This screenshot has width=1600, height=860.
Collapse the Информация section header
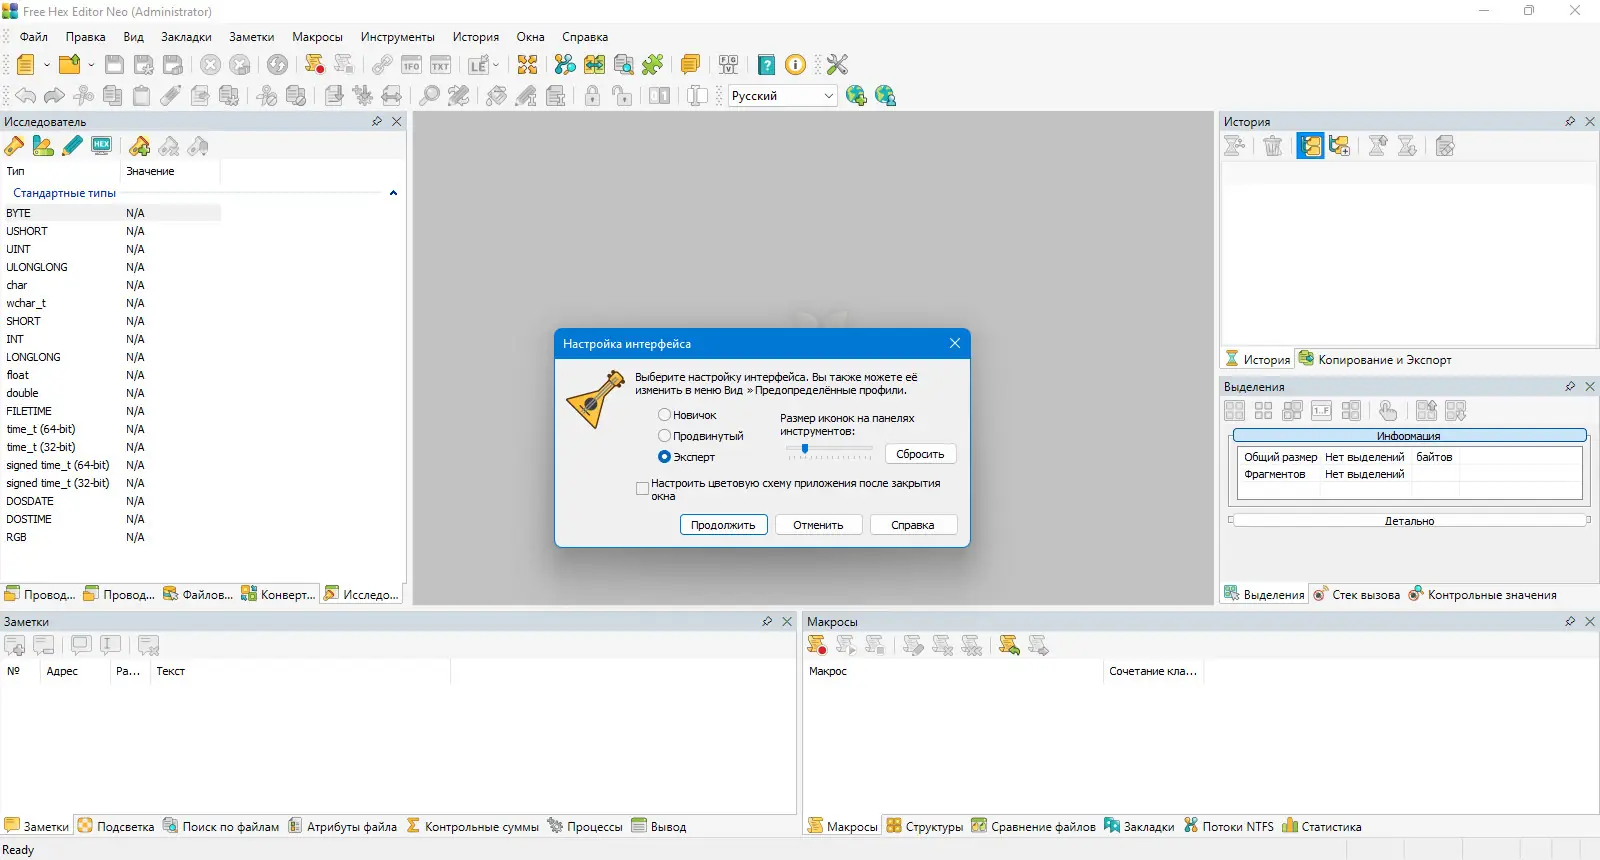point(1409,436)
